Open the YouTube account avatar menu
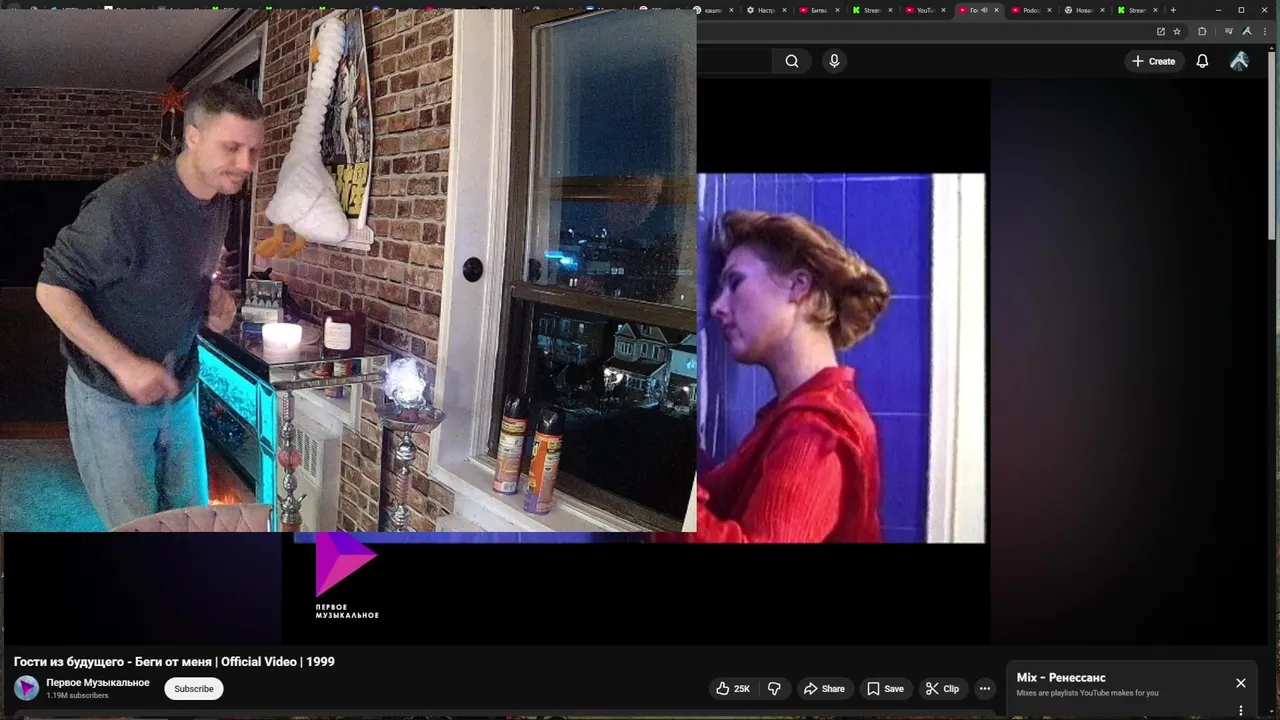The height and width of the screenshot is (720, 1280). [x=1239, y=61]
